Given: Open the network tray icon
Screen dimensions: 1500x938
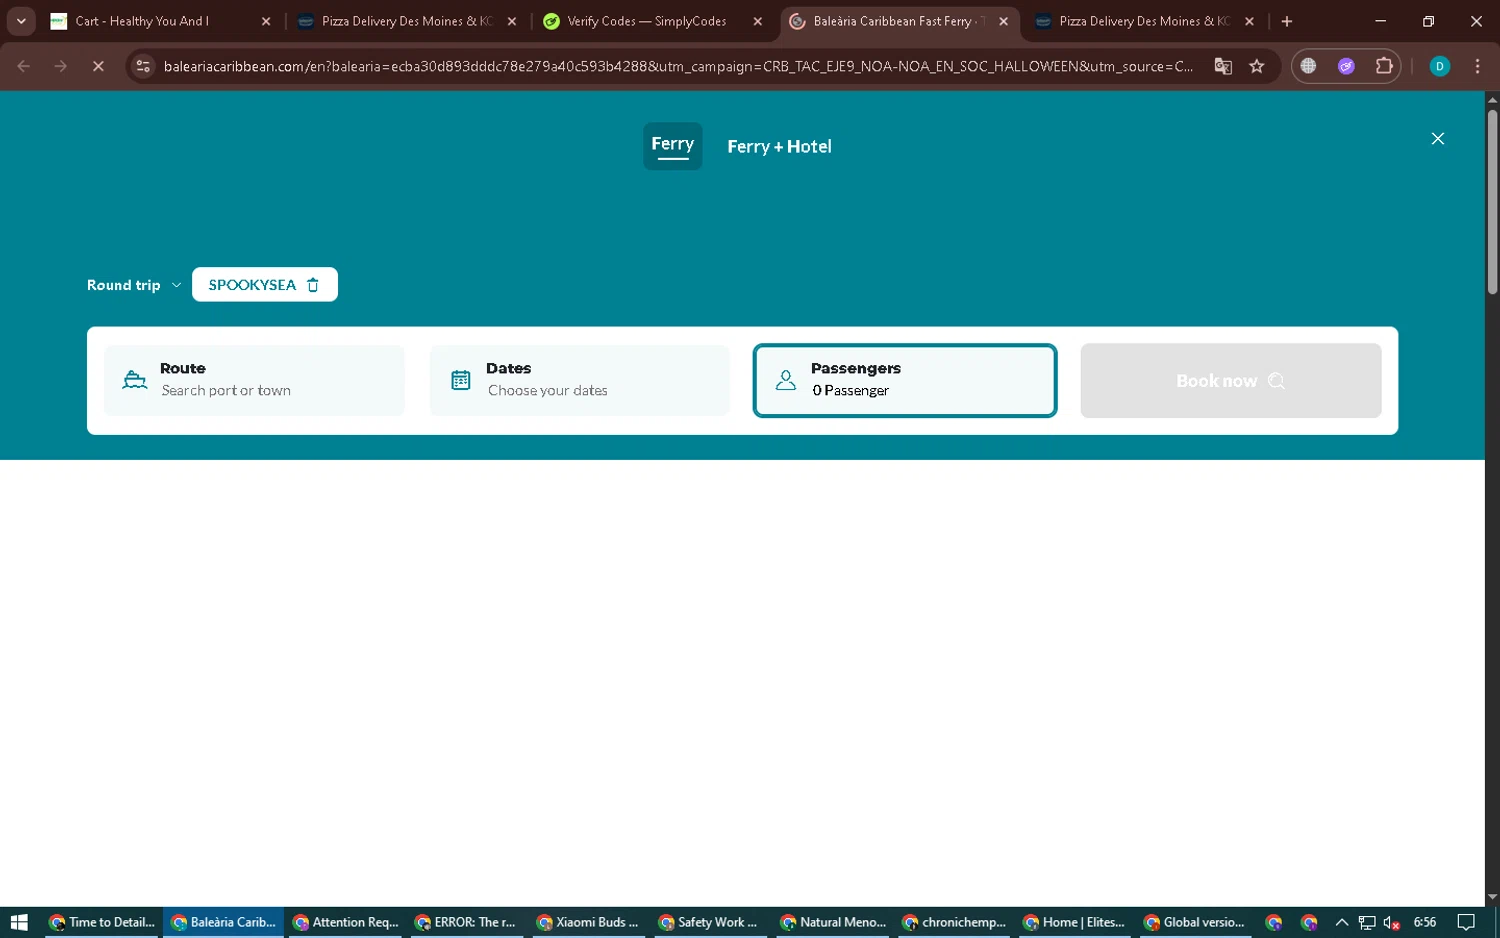Looking at the screenshot, I should [1367, 922].
